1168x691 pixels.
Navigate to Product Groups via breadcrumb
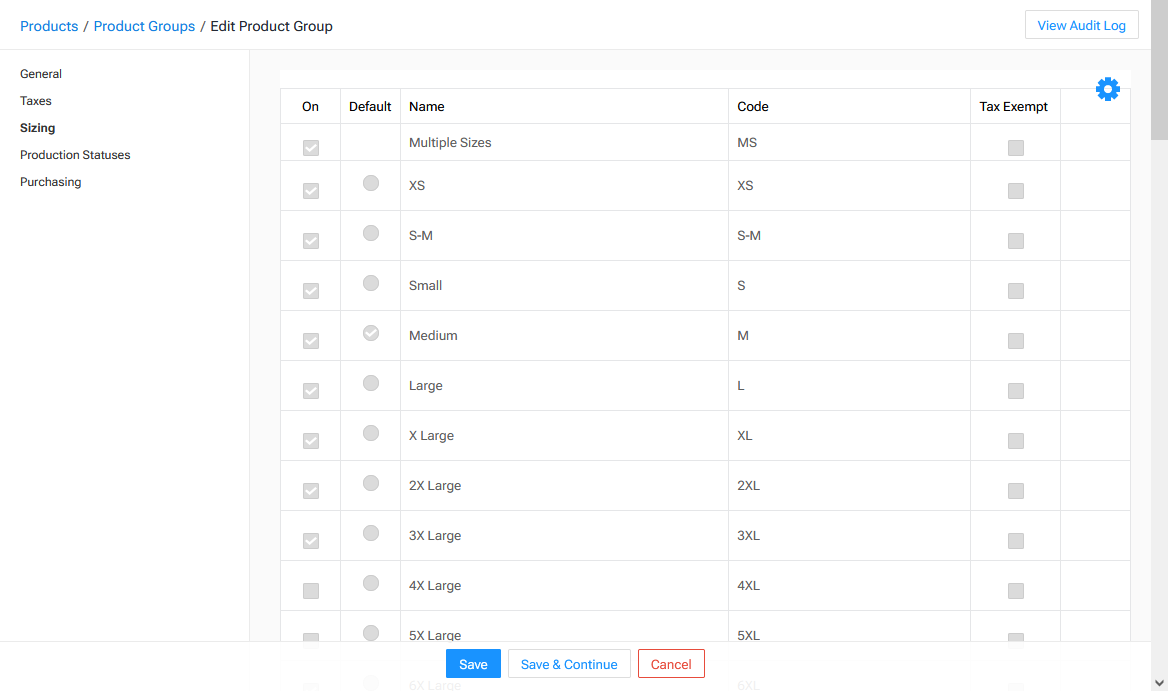tap(144, 26)
